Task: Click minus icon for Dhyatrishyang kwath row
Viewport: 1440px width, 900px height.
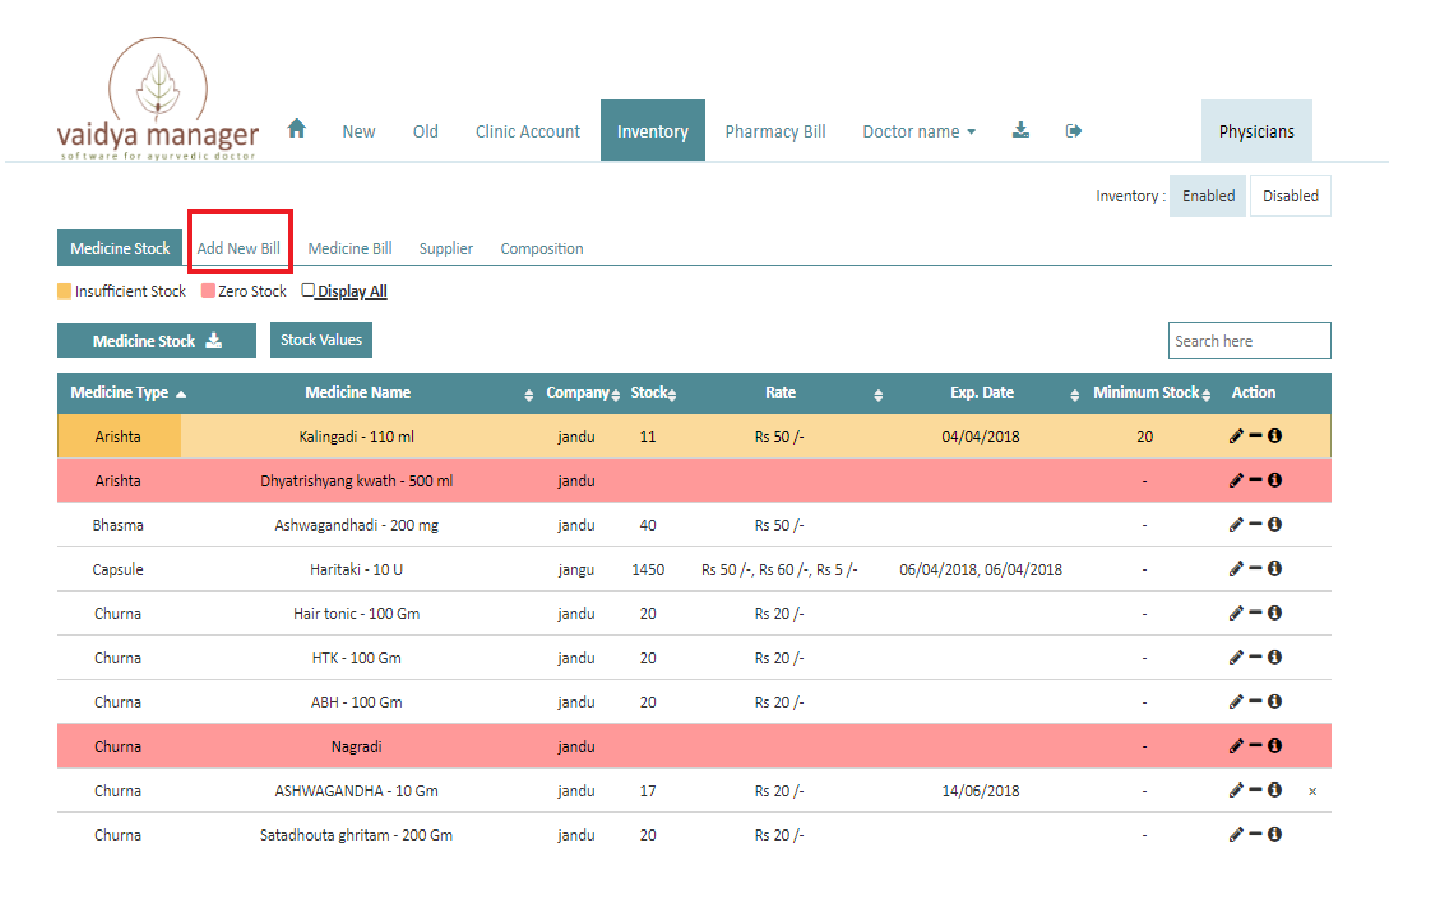Action: [1256, 480]
